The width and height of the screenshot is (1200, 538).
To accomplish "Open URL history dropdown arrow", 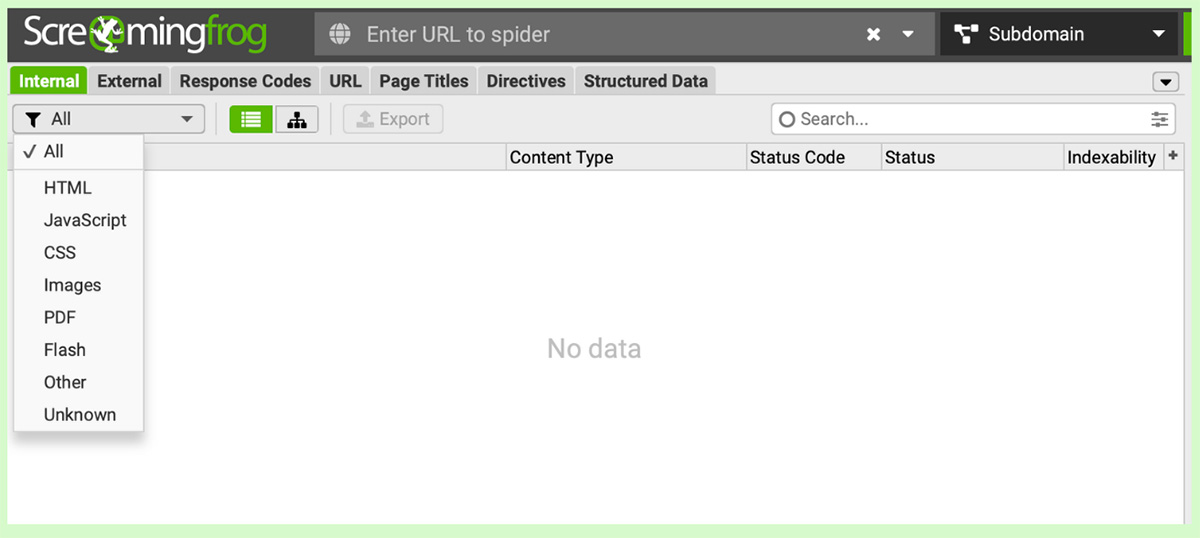I will pyautogui.click(x=908, y=34).
